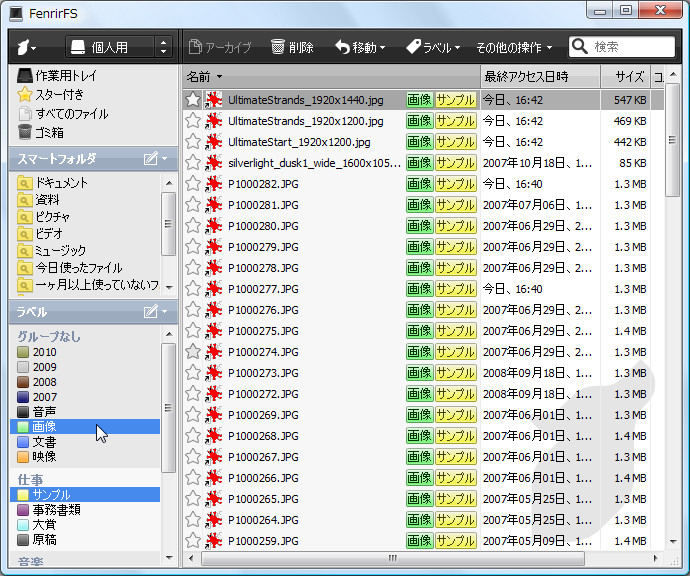Open the FenrirFS fox logo menu
690x576 pixels.
point(26,47)
